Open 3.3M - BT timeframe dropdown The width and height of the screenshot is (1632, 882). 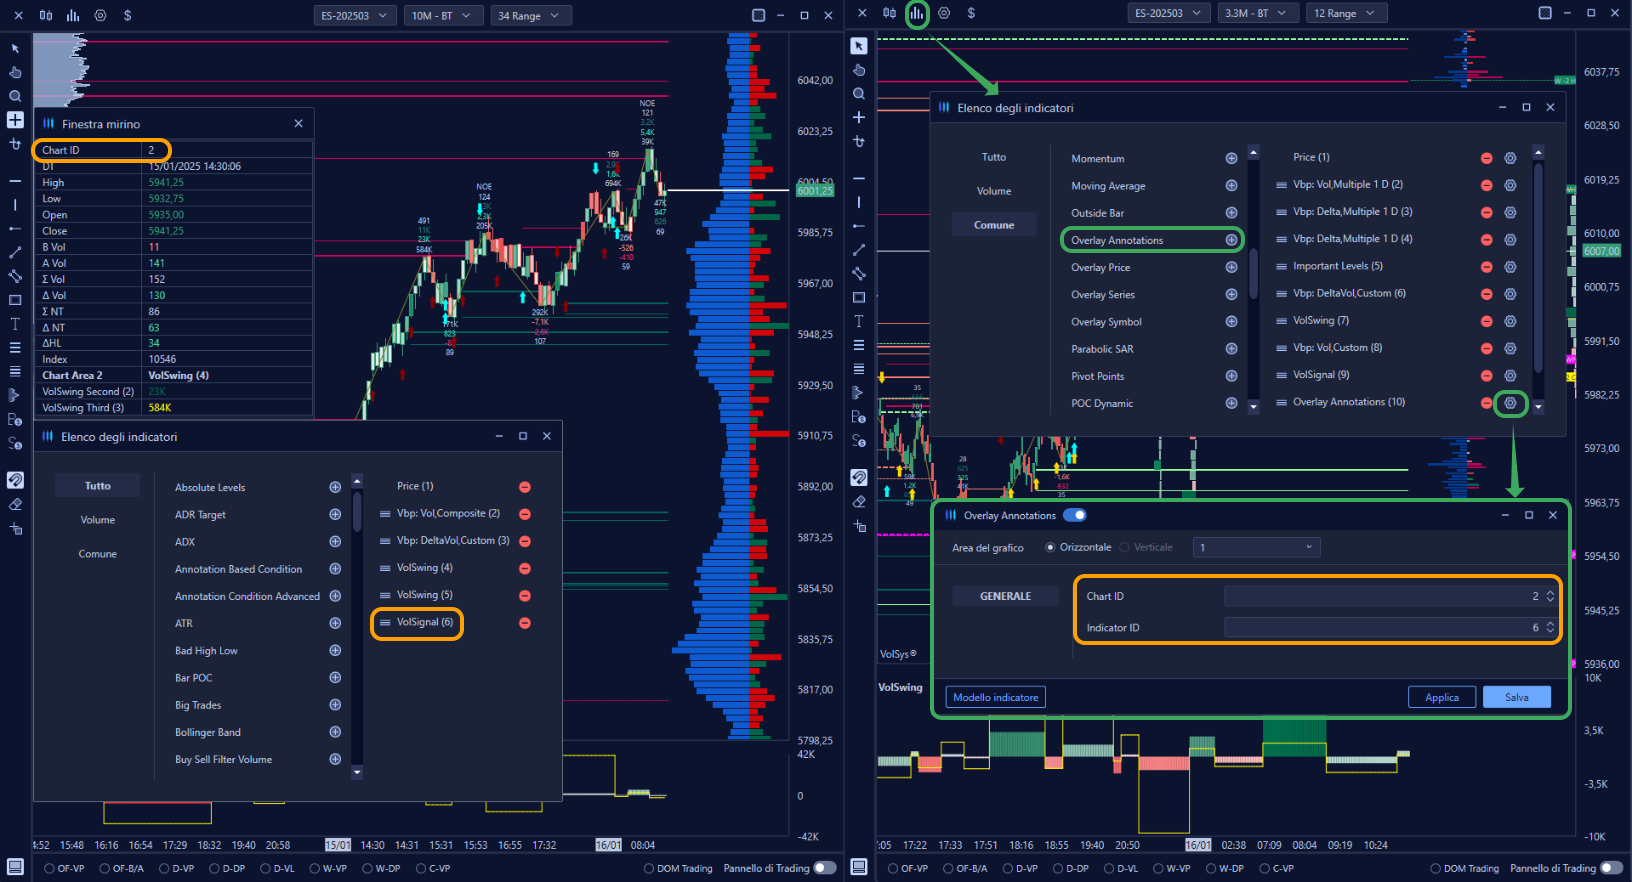[1256, 13]
